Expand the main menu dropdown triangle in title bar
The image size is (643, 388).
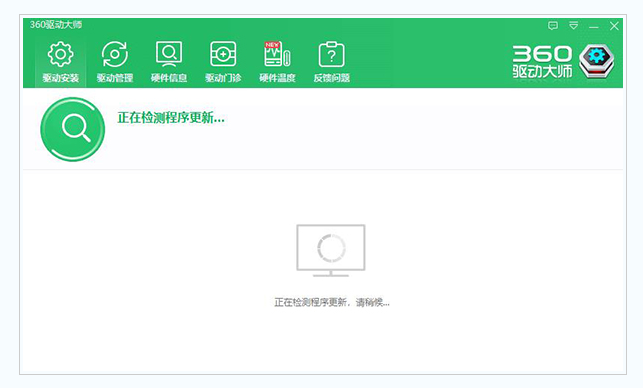point(573,26)
